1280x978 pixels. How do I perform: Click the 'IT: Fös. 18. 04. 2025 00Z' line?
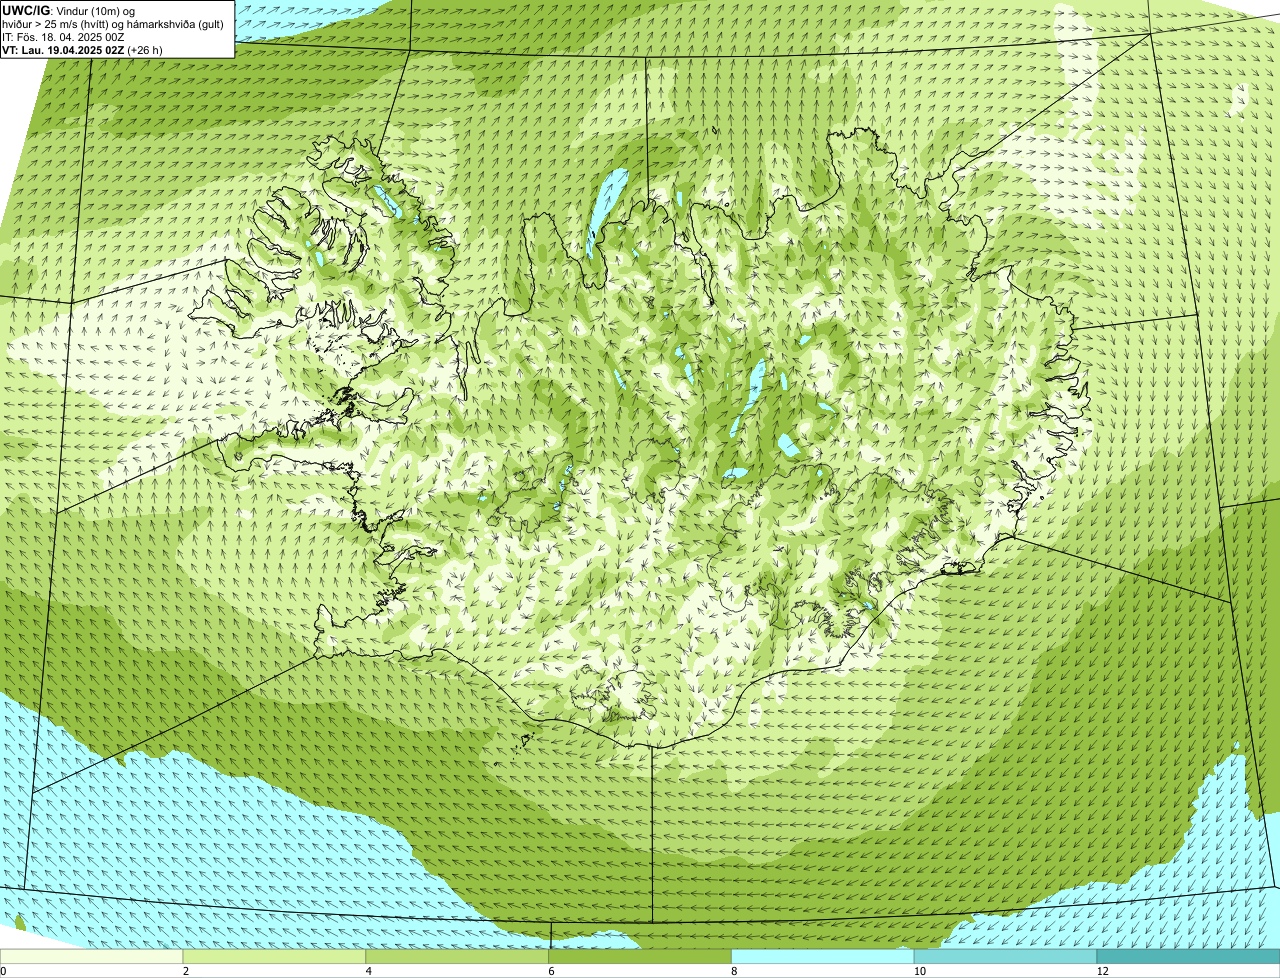point(63,36)
